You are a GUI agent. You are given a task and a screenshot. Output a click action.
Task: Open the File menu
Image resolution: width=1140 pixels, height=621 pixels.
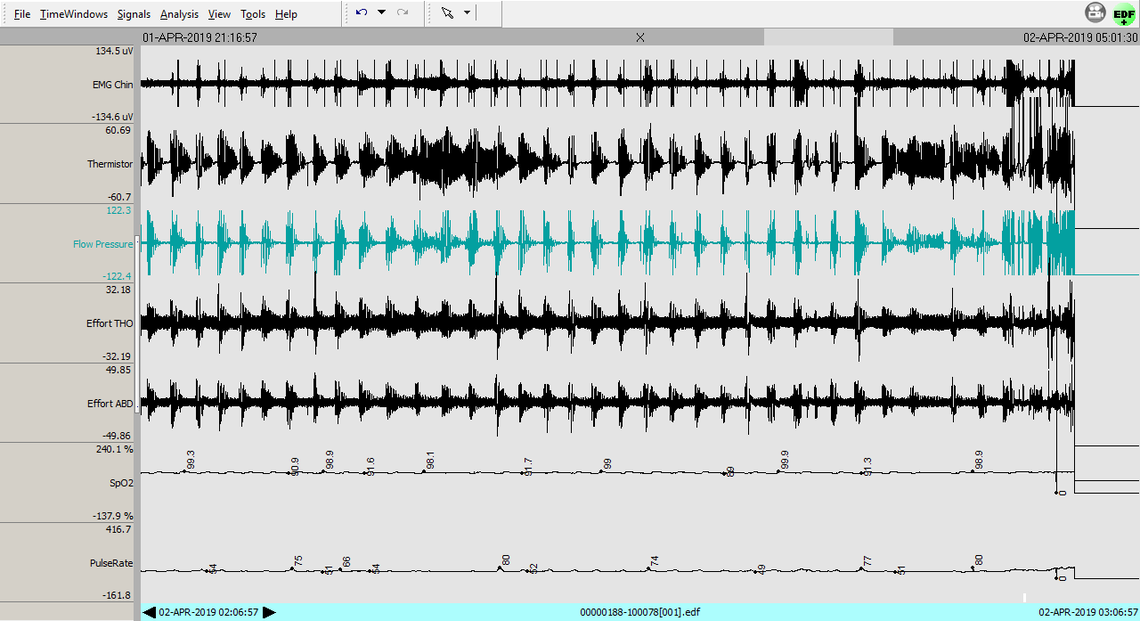[x=22, y=14]
